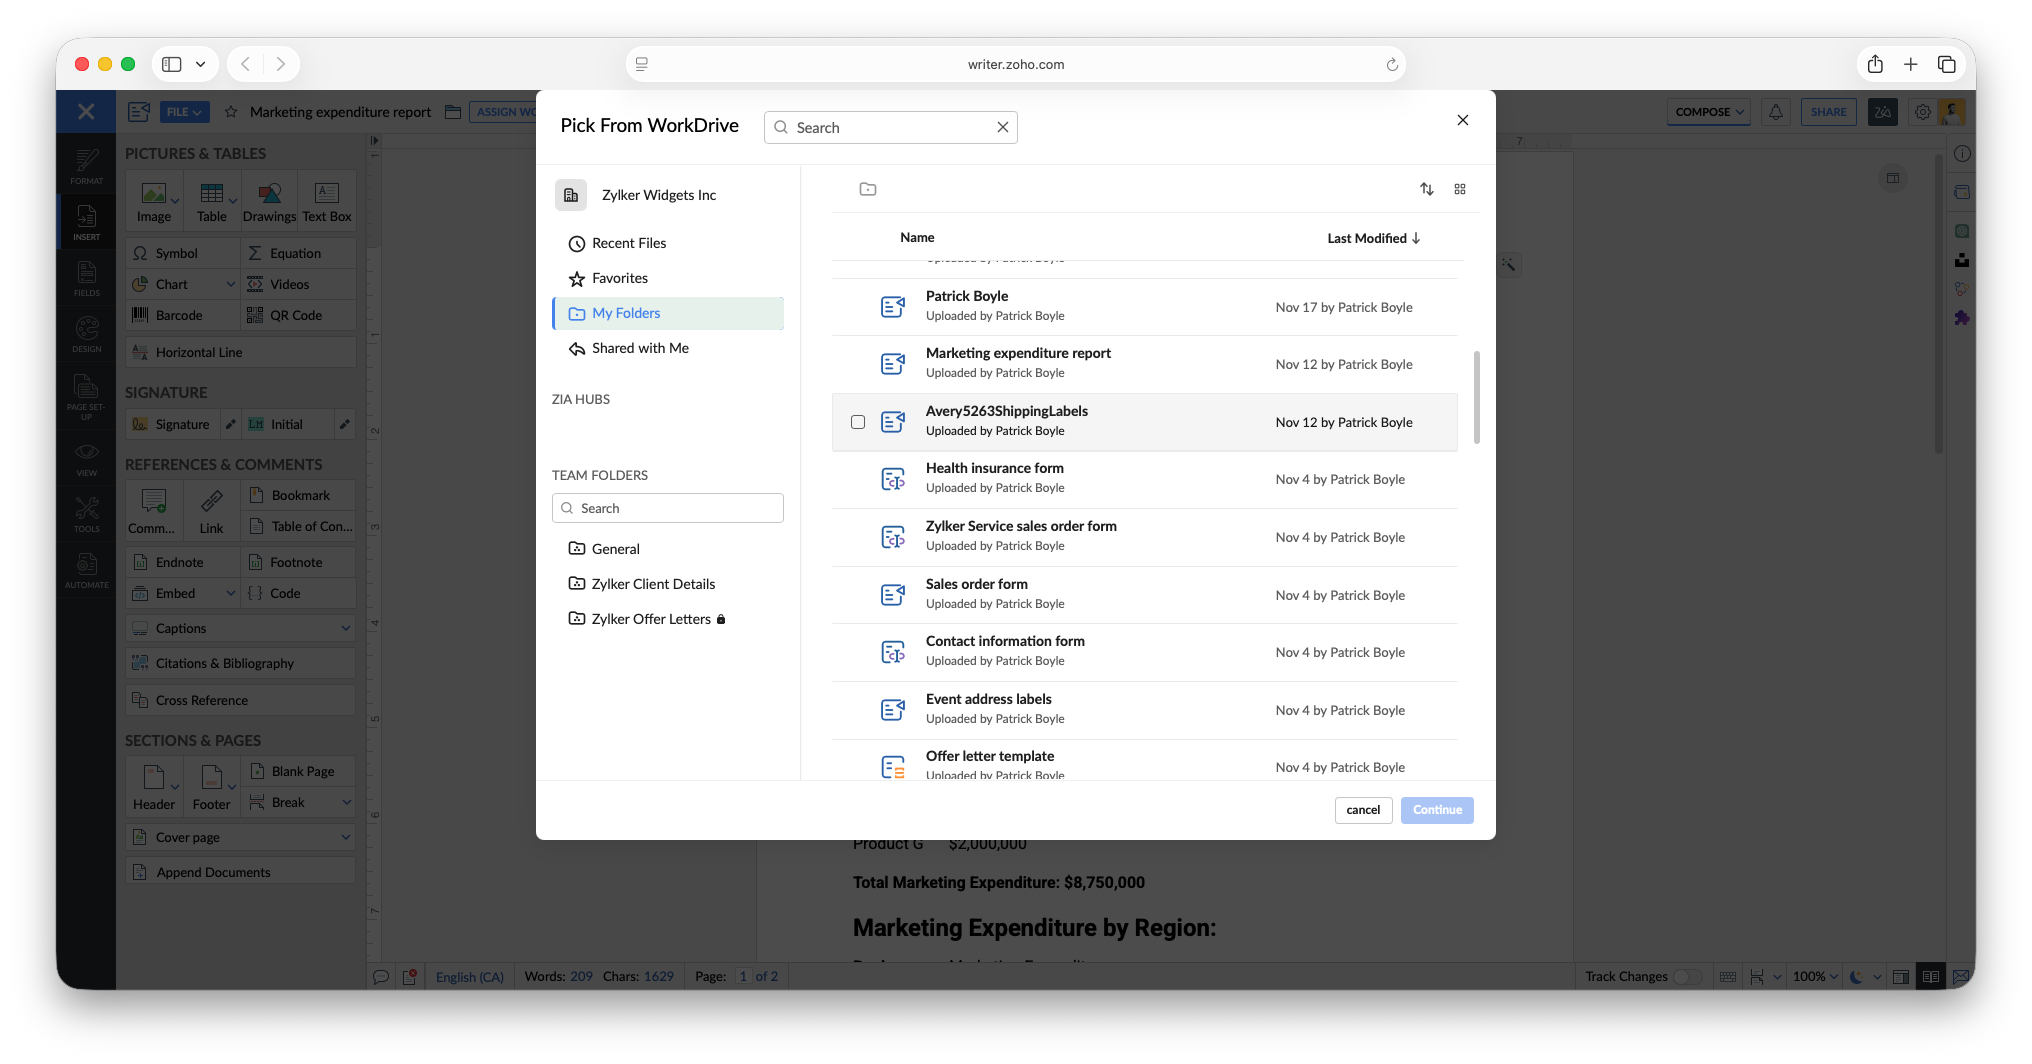
Task: Select Event address labels file
Action: click(x=1144, y=710)
